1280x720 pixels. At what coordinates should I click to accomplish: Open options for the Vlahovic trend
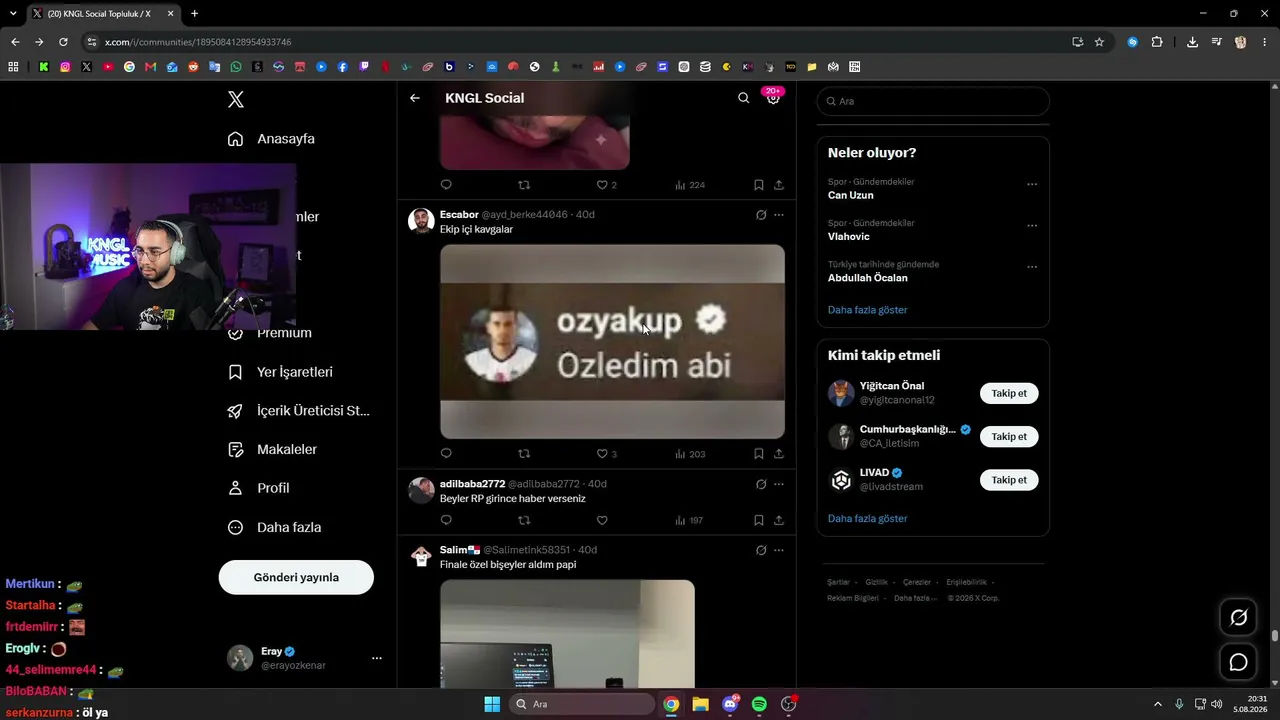point(1032,225)
